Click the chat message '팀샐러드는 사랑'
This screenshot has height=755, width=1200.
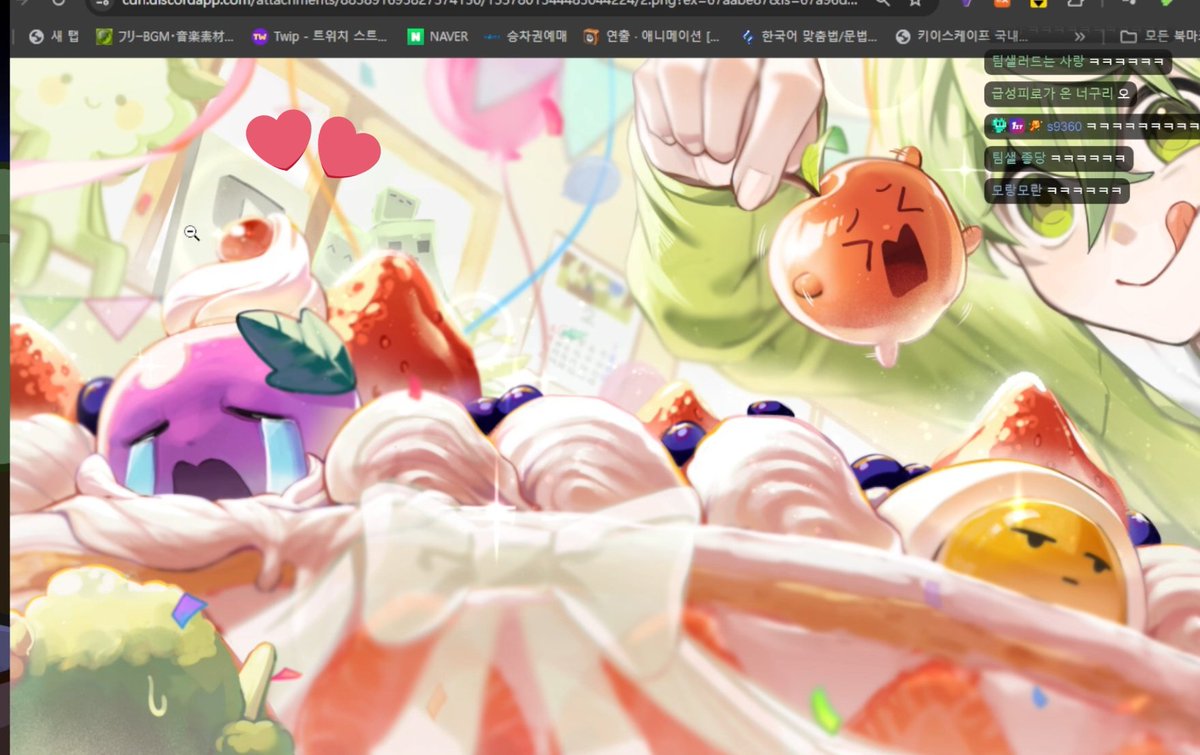tap(1078, 61)
